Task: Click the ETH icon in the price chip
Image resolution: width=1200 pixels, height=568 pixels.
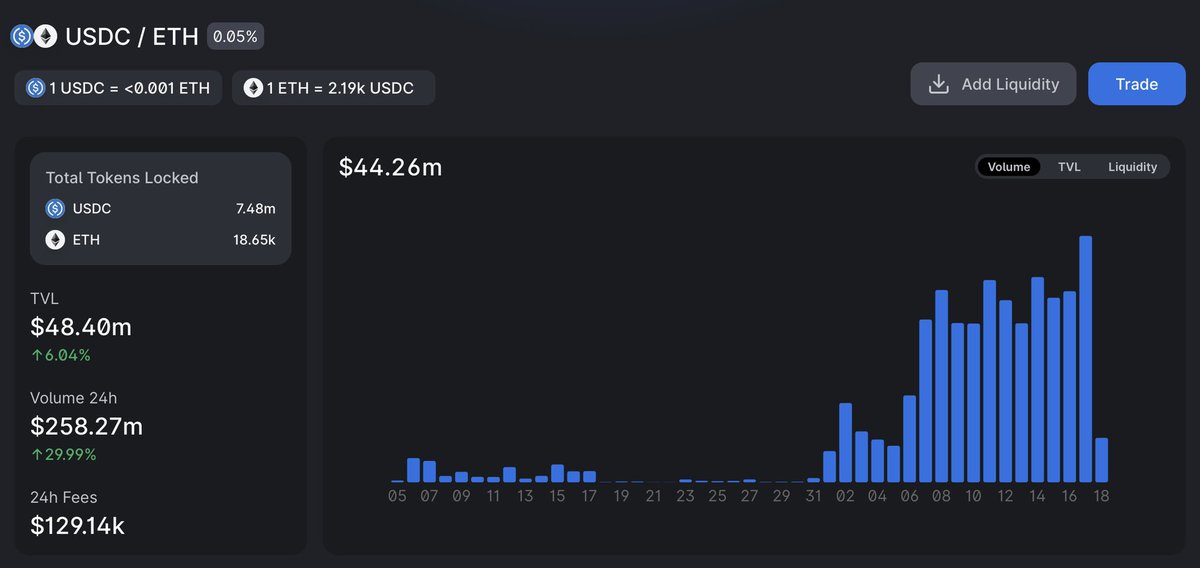Action: point(253,87)
